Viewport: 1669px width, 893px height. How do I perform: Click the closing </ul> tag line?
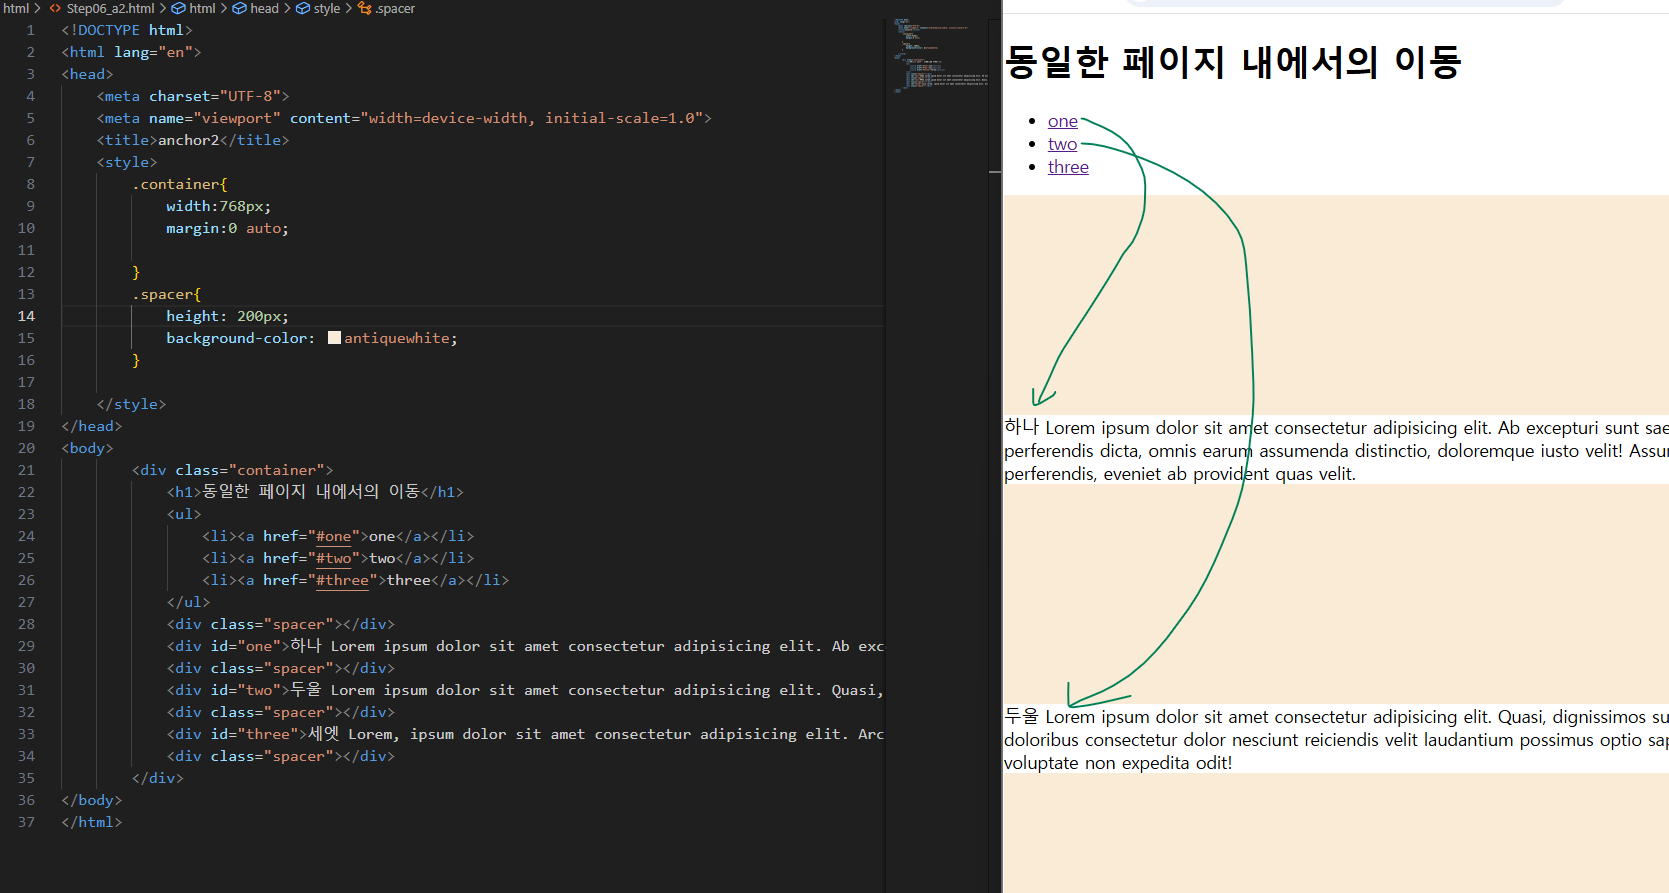189,602
